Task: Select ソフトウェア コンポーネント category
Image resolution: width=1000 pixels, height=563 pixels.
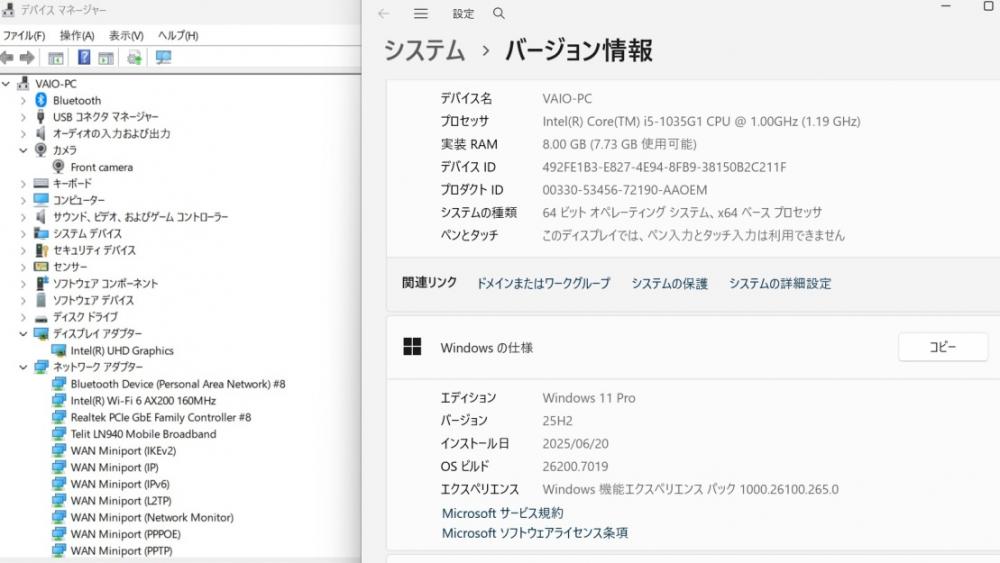Action: [105, 284]
